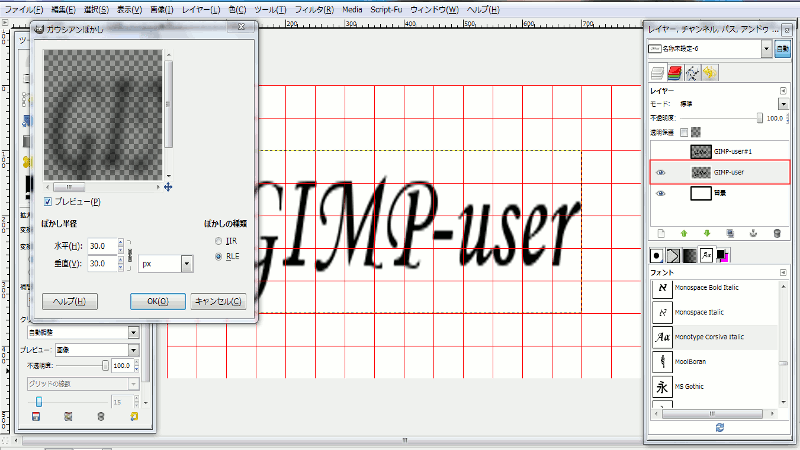
Task: Save tool options preset icon
Action: [x=36, y=417]
